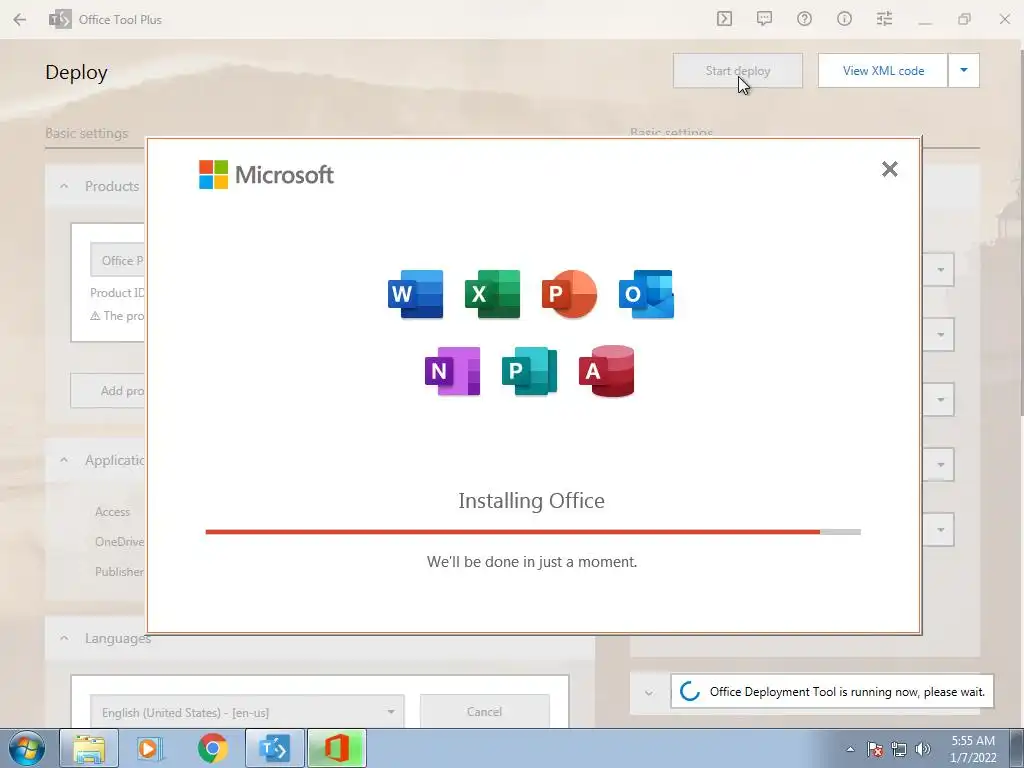This screenshot has width=1024, height=768.
Task: Click the OneDrive application label
Action: [120, 541]
